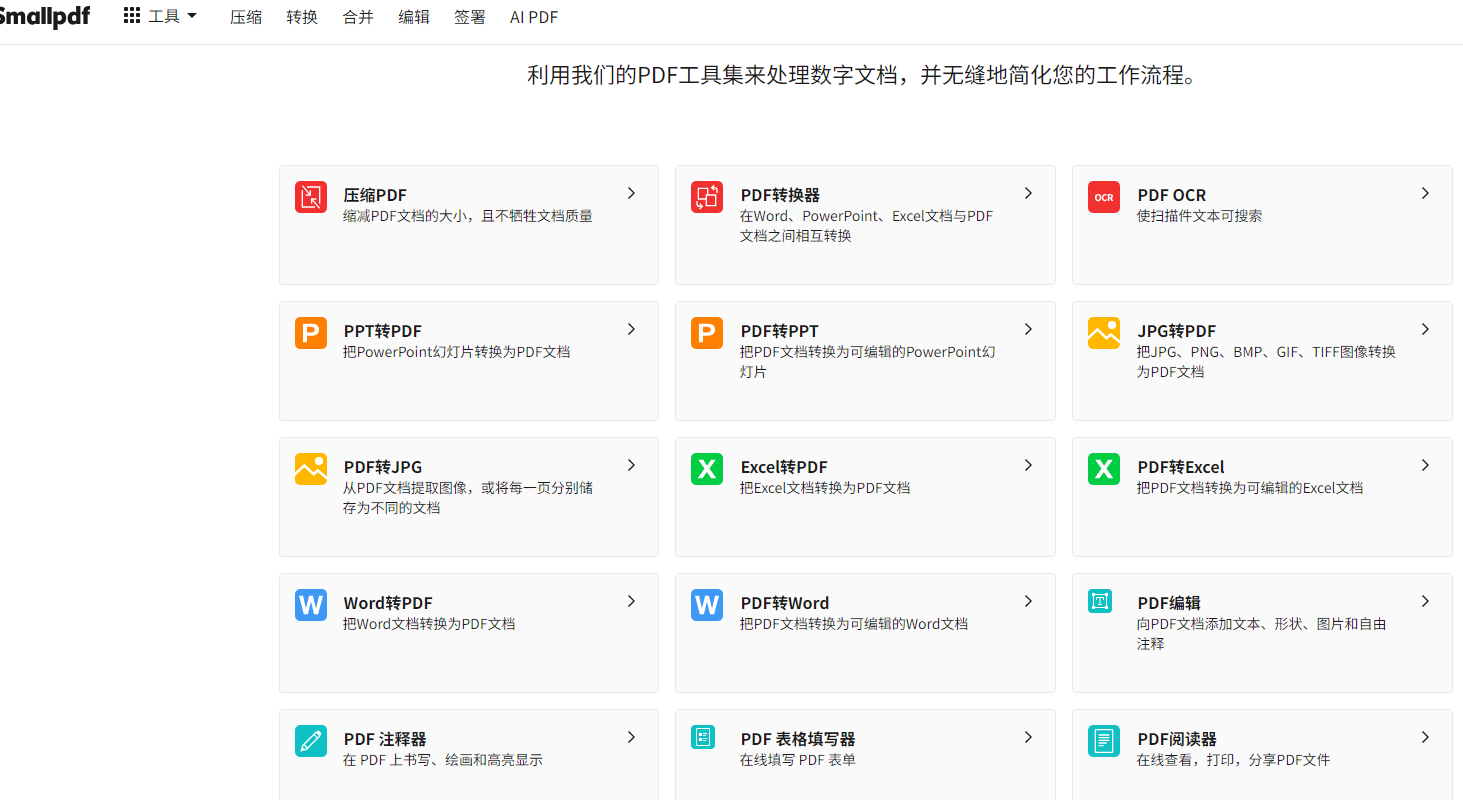Click the PDF阅读器 reader icon
Screen dimensions: 1463x800
point(1104,741)
